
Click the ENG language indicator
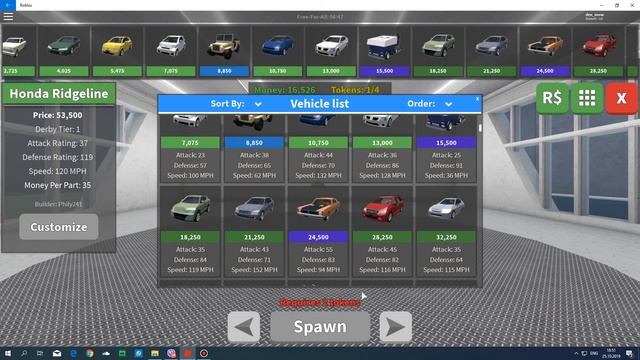(594, 353)
